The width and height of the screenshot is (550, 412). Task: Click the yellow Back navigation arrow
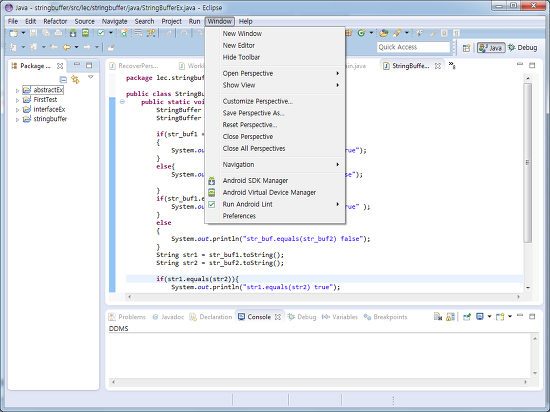tap(66, 47)
